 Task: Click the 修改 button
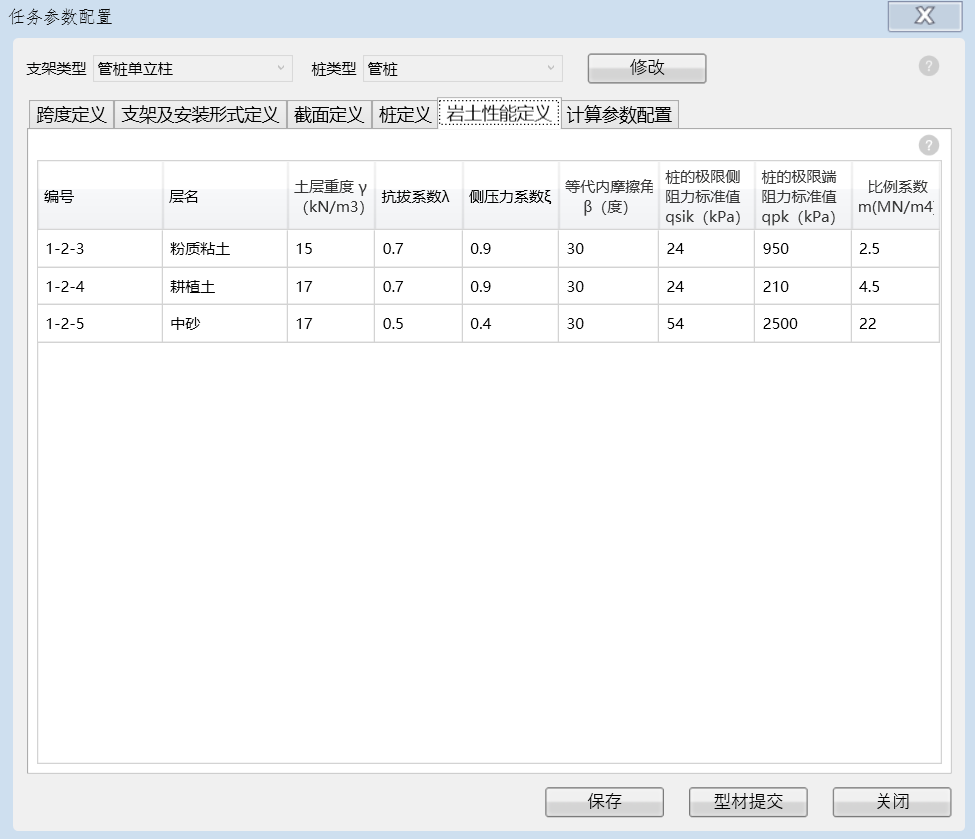pos(646,68)
